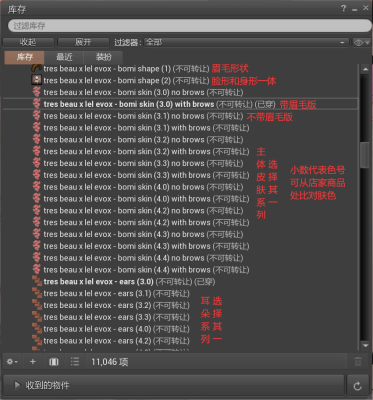Switch to the 最近 tab
The width and height of the screenshot is (373, 400).
point(64,57)
